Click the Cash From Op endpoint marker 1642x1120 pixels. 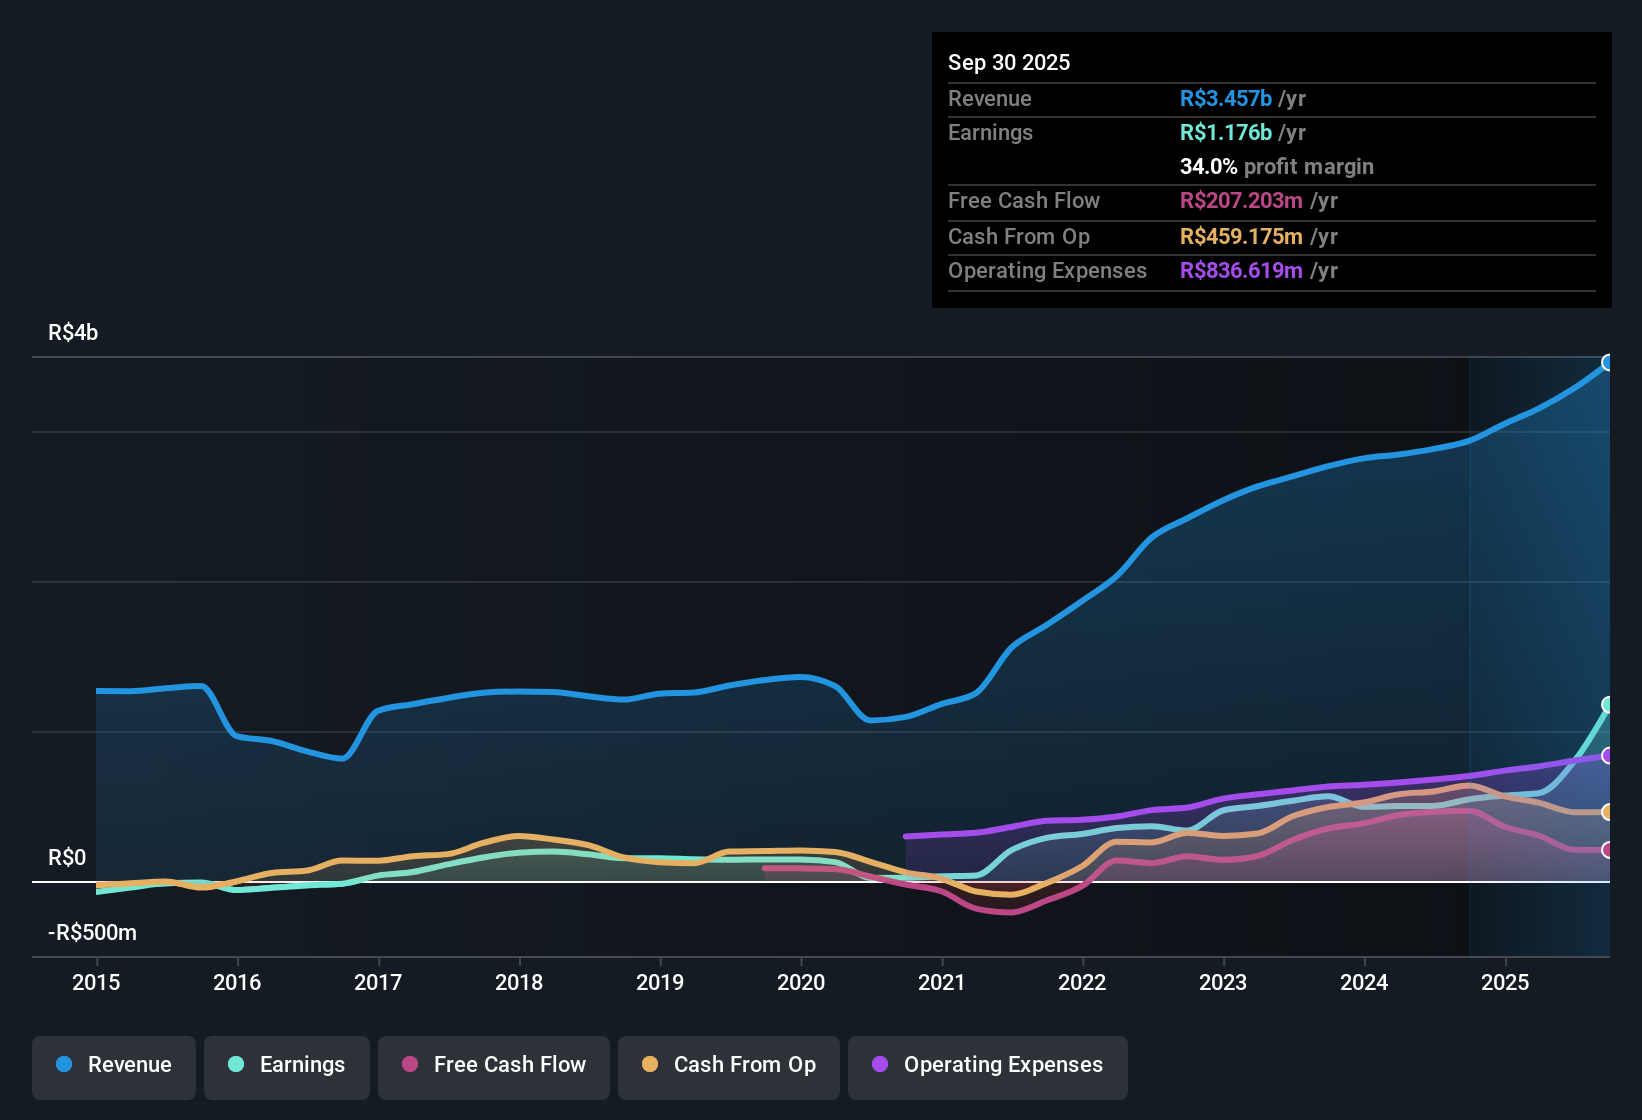(x=1608, y=812)
